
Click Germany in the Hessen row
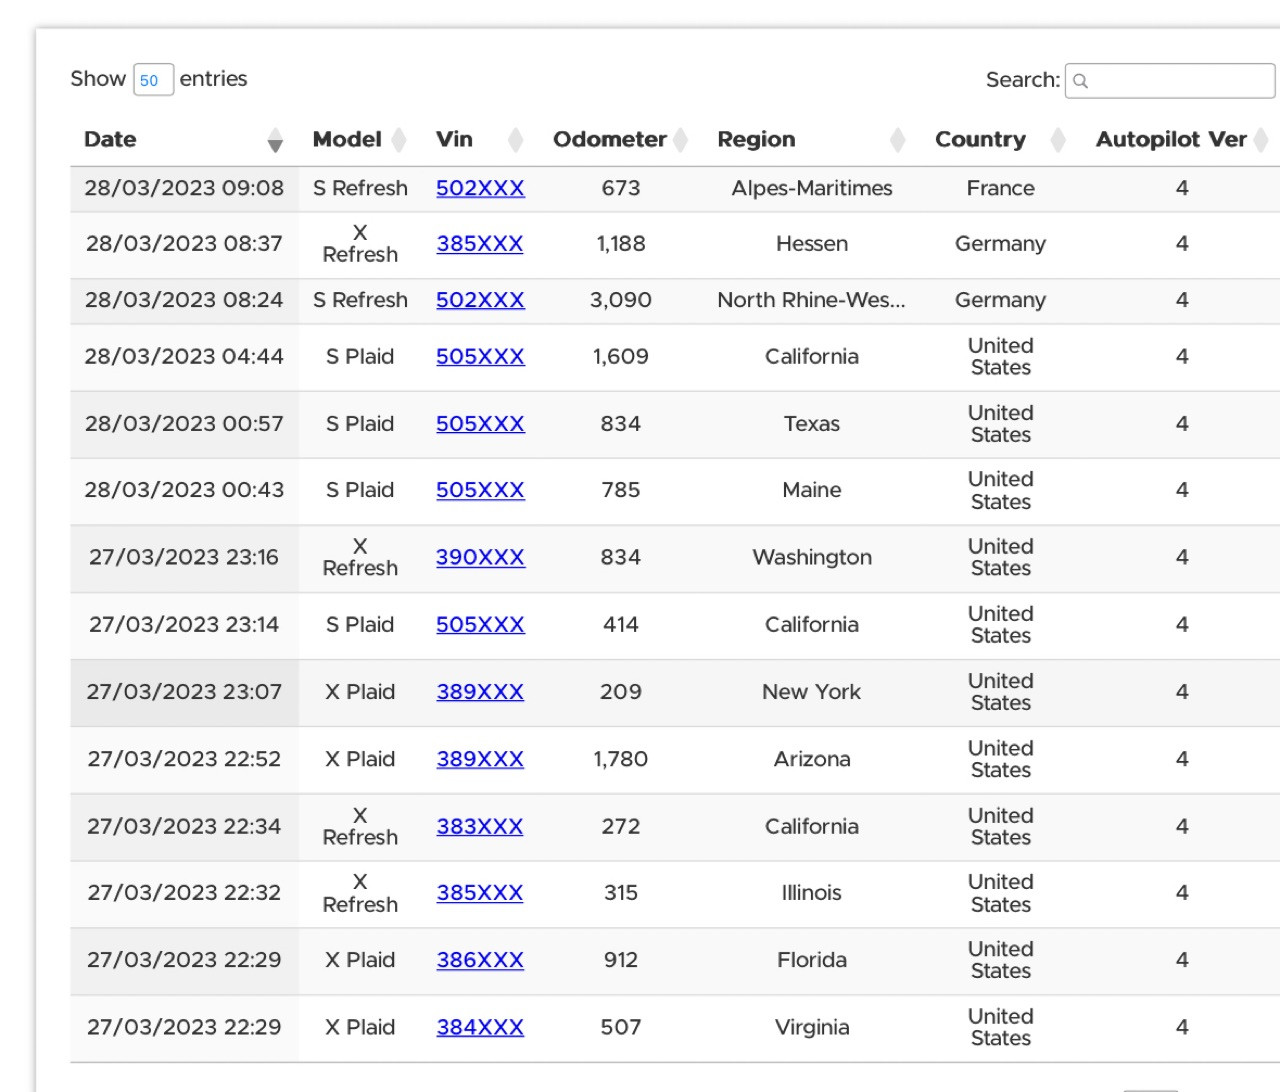point(1001,244)
